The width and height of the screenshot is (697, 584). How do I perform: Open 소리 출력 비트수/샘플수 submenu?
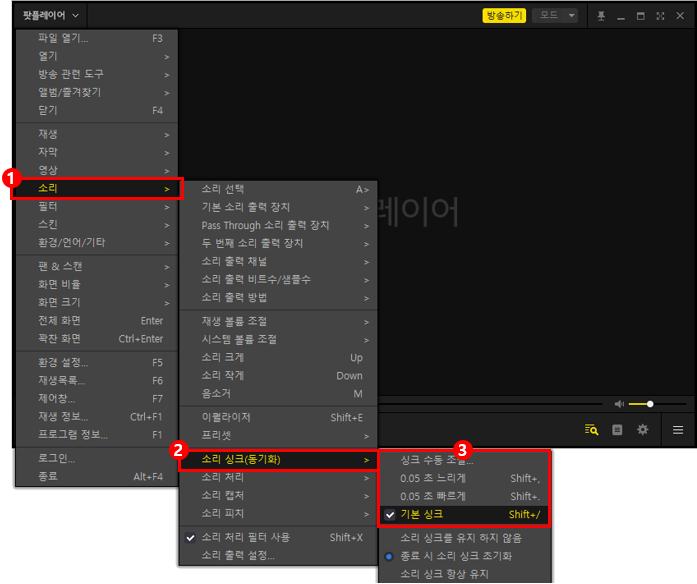click(x=278, y=280)
